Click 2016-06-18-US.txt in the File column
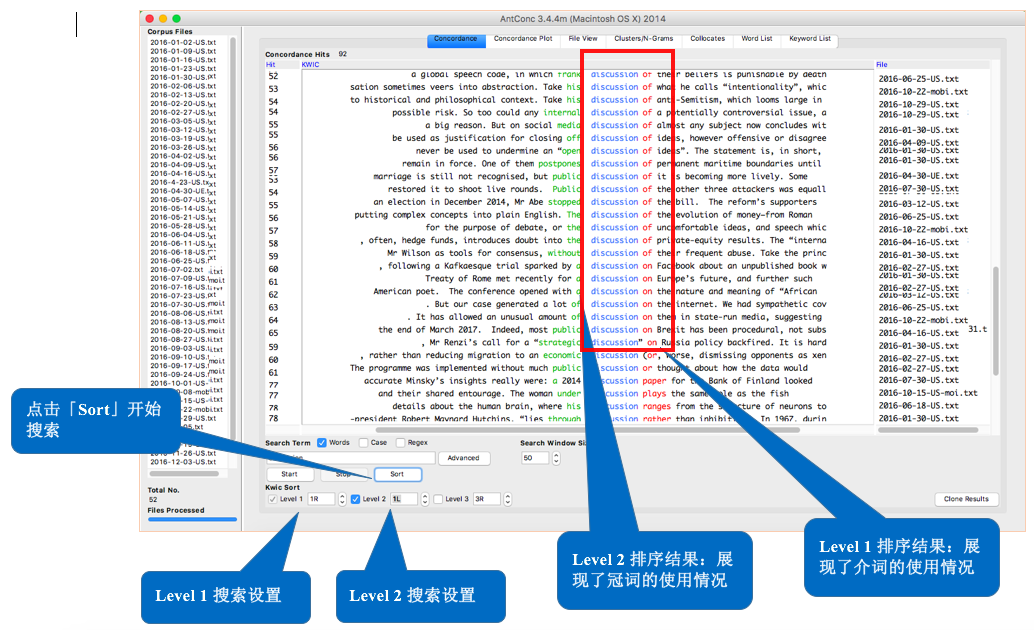Image resolution: width=1034 pixels, height=630 pixels. [x=919, y=406]
